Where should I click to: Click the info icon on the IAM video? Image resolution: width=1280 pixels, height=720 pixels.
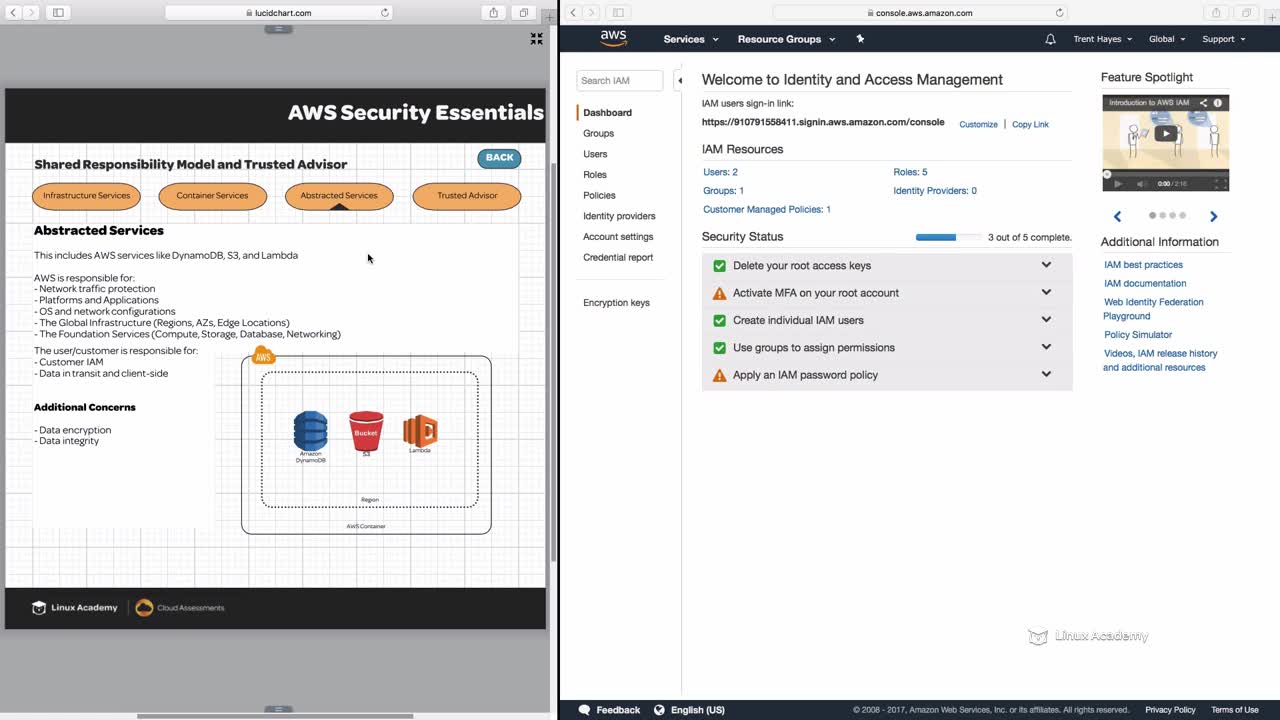click(x=1218, y=103)
